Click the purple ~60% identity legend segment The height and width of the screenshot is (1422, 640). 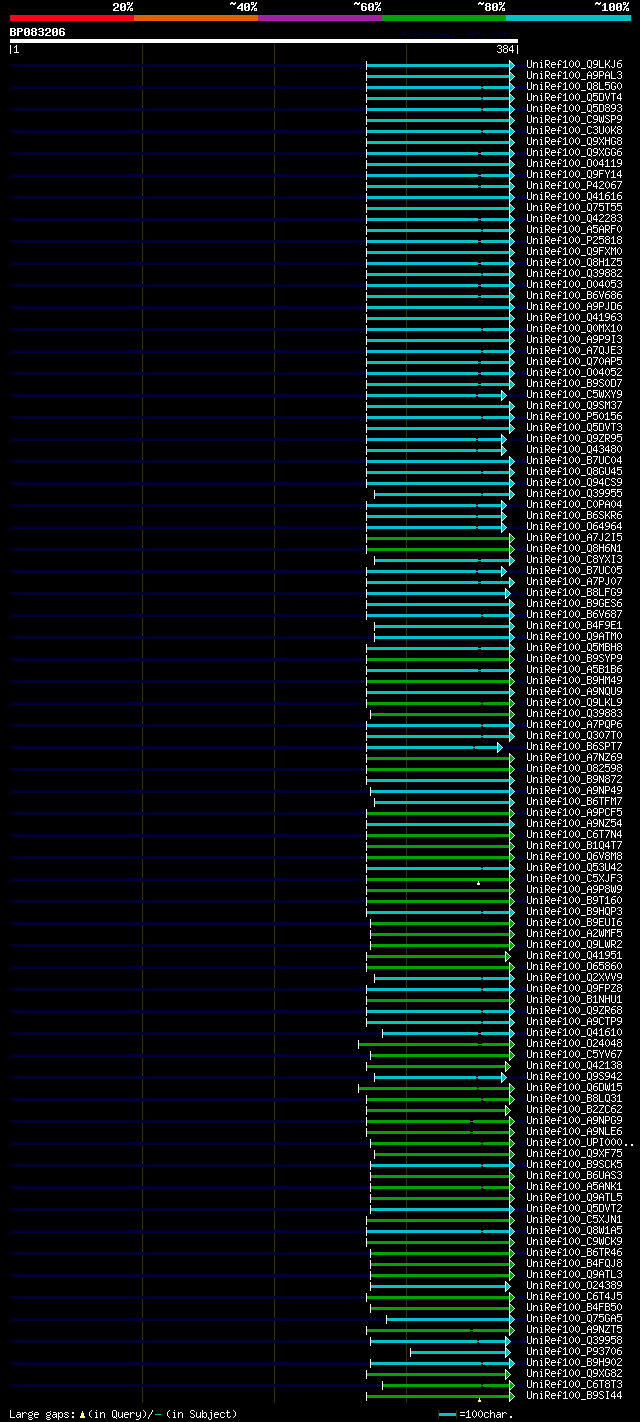point(319,17)
